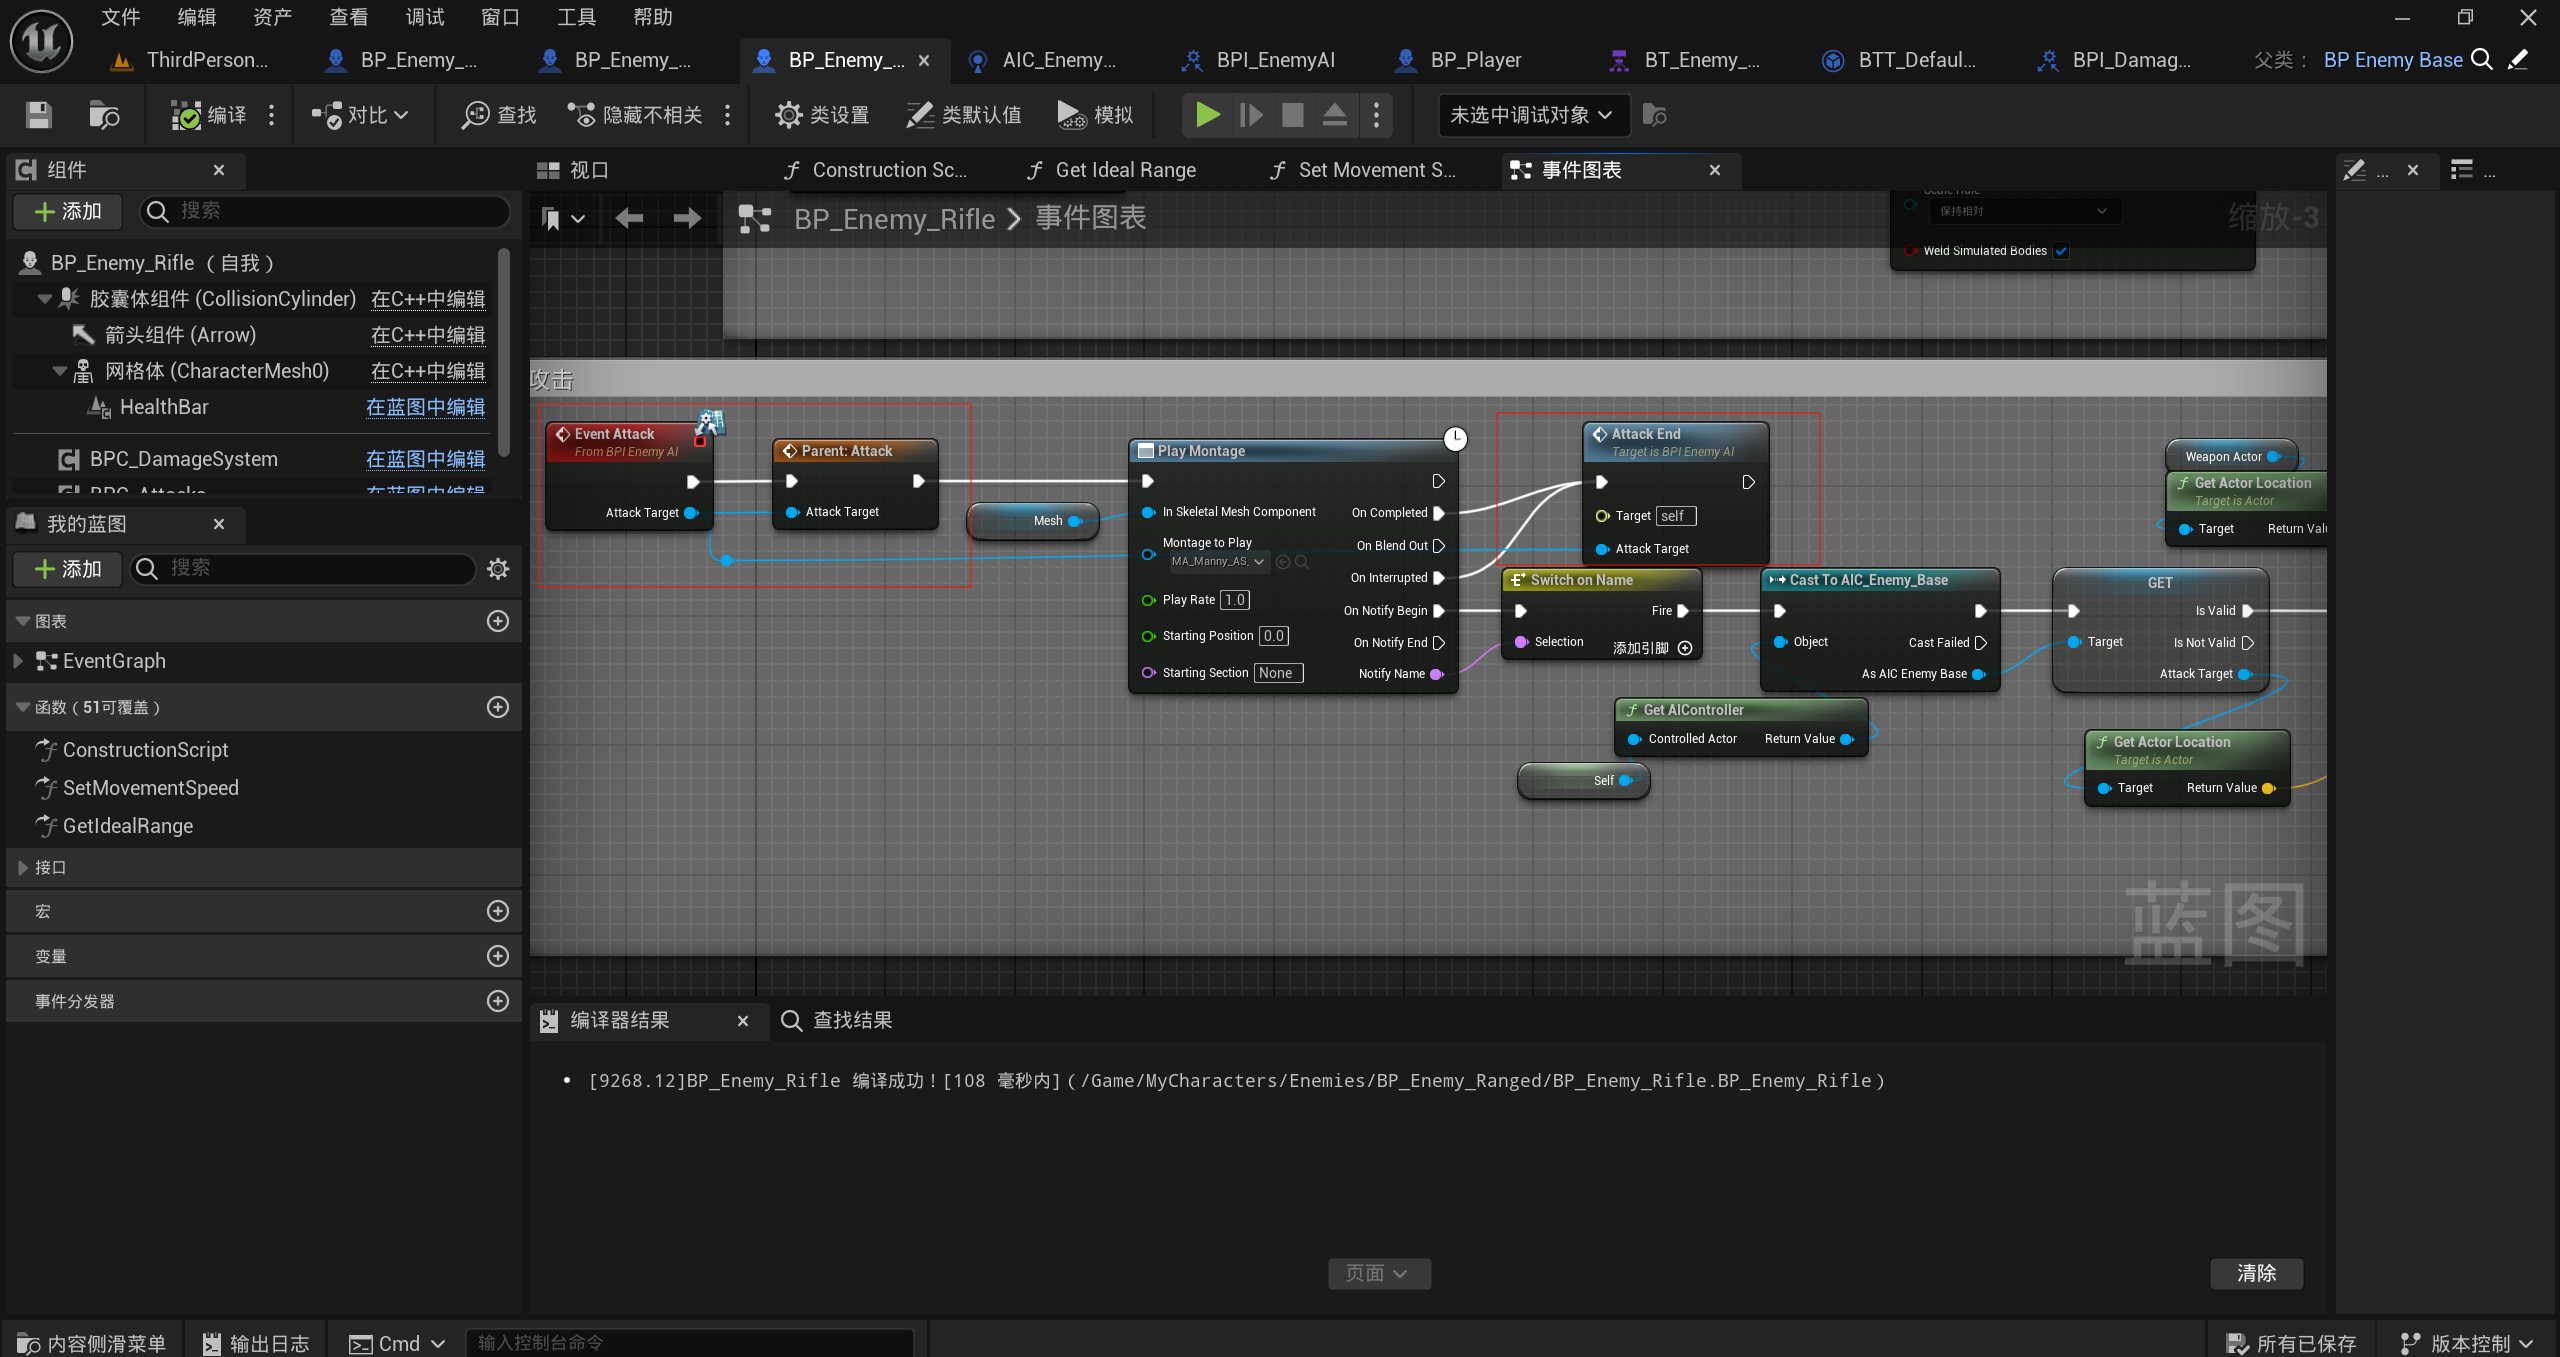Click the Browse to asset icon

point(104,115)
